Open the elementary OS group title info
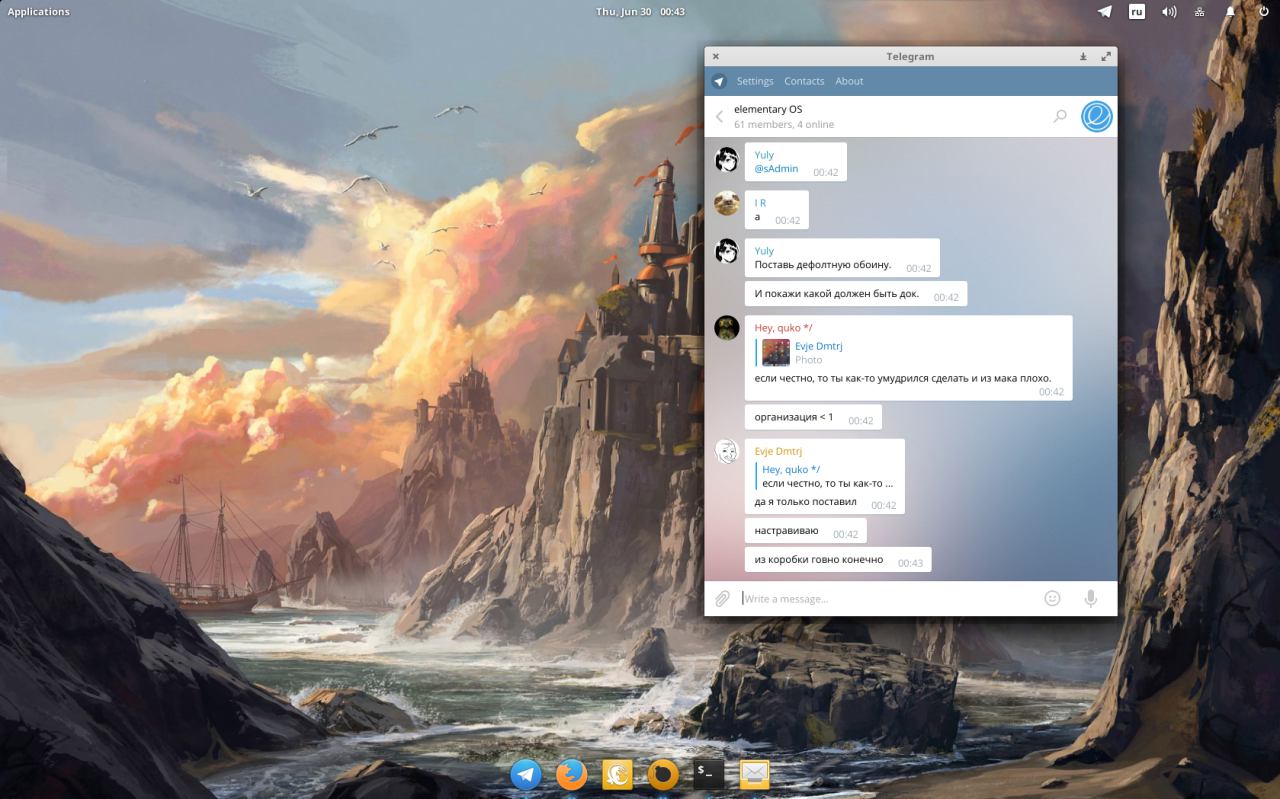Screen dimensions: 1280x799 coord(768,109)
